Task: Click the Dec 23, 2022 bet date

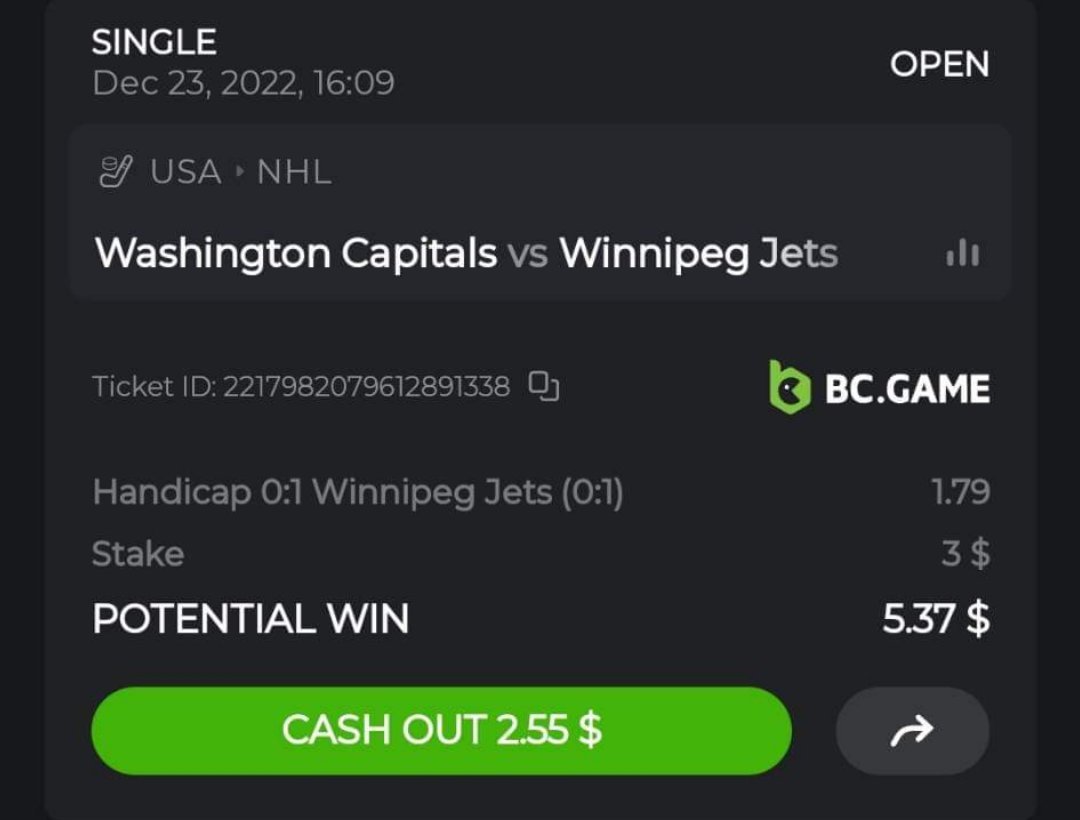Action: click(243, 83)
